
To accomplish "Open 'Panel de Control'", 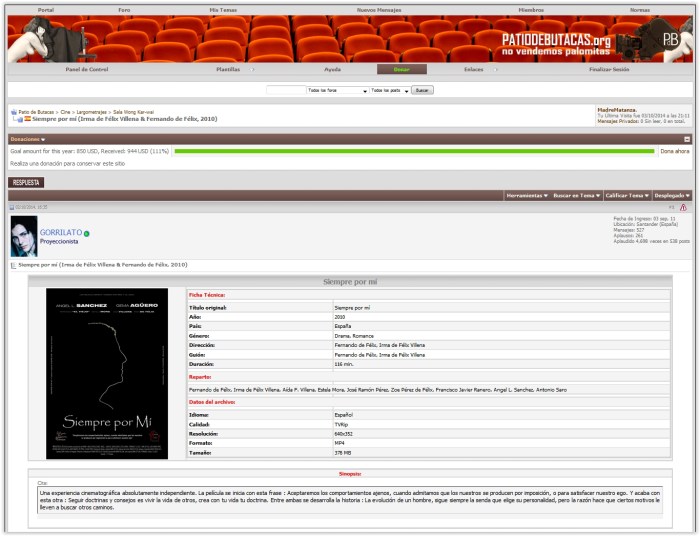I will 87,70.
